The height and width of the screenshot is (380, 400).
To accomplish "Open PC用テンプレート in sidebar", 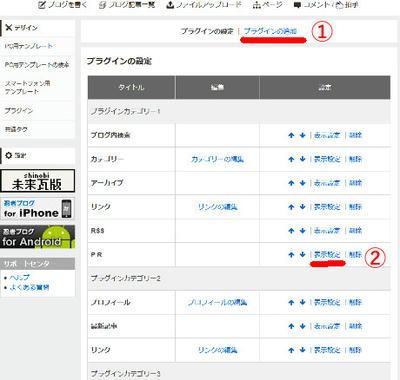I will pos(29,46).
